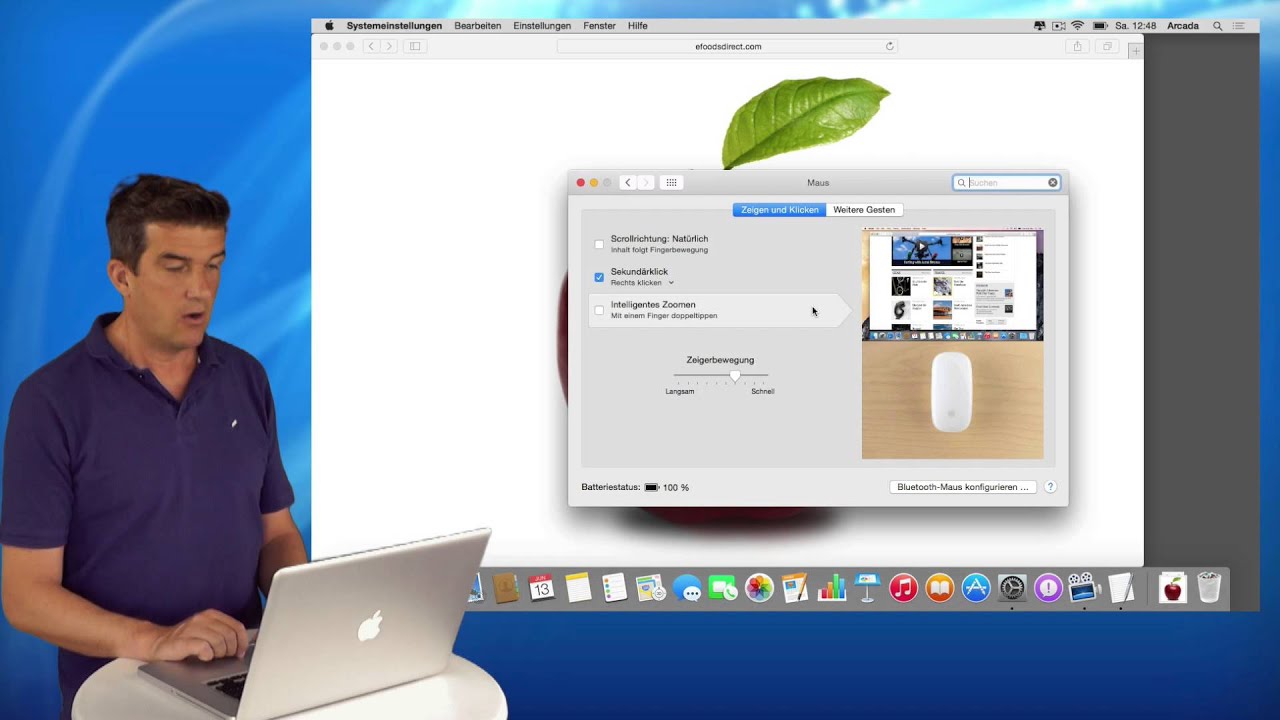Screen dimensions: 1280x720
Task: Open the Bearbeiten menu
Action: coord(477,26)
